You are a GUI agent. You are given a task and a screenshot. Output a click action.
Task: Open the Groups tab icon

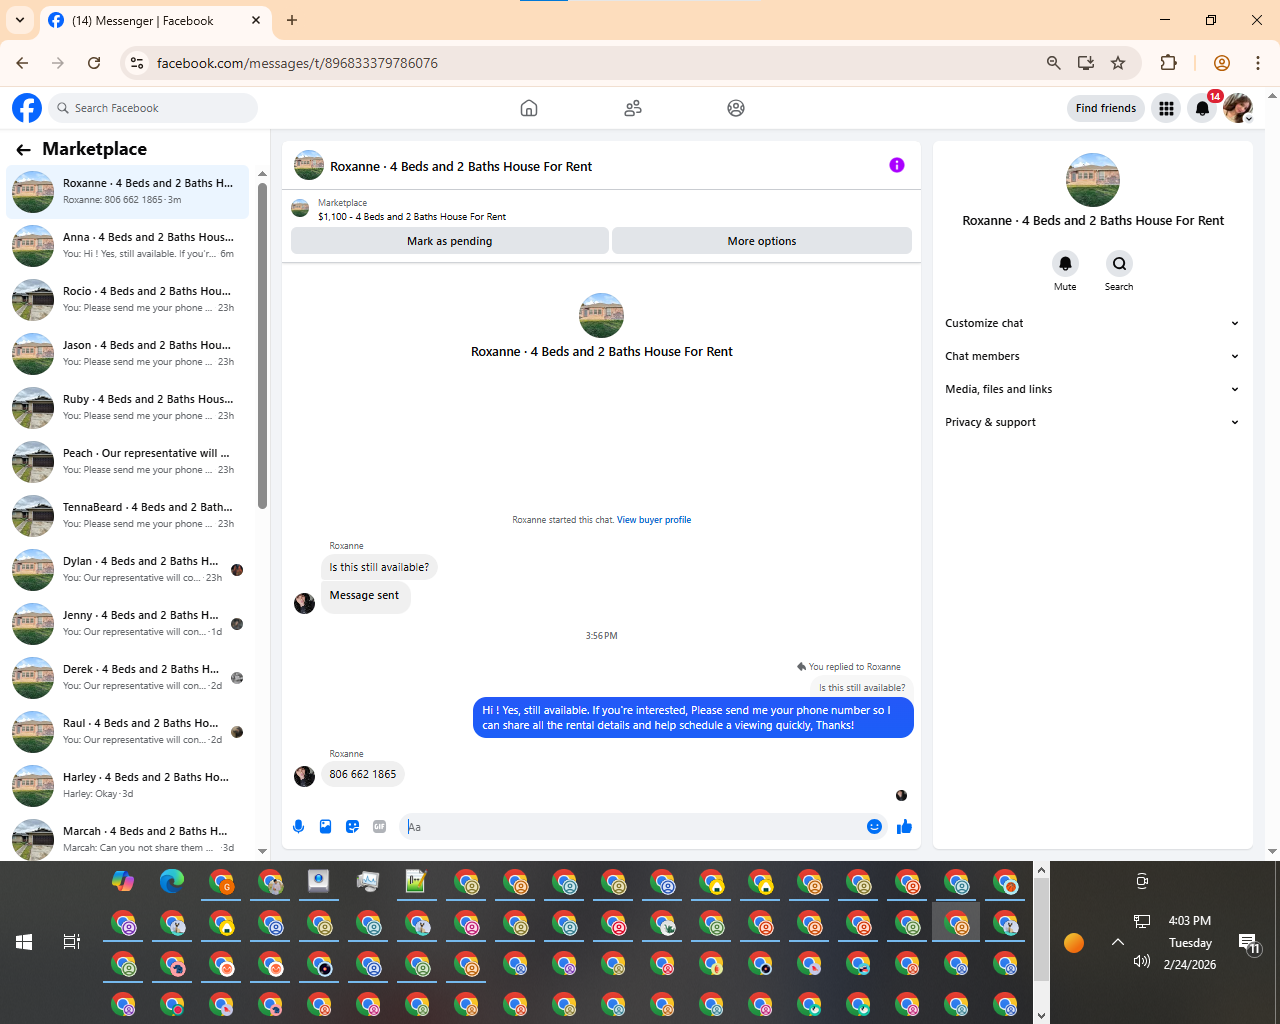pyautogui.click(x=736, y=108)
